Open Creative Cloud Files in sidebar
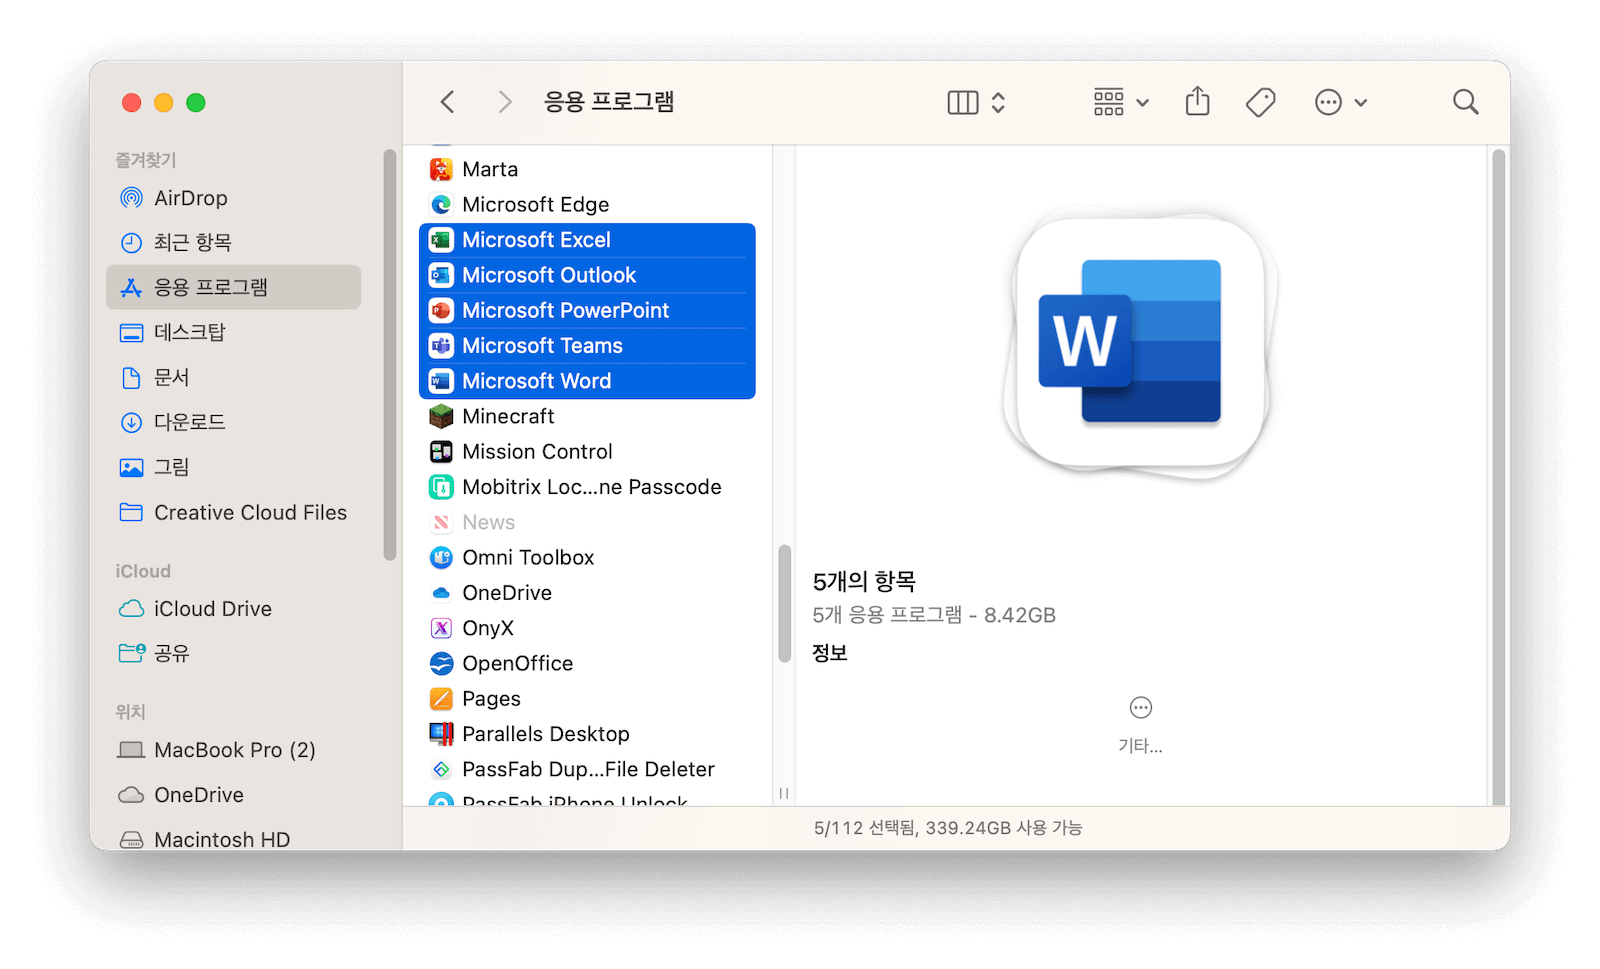 tap(233, 512)
